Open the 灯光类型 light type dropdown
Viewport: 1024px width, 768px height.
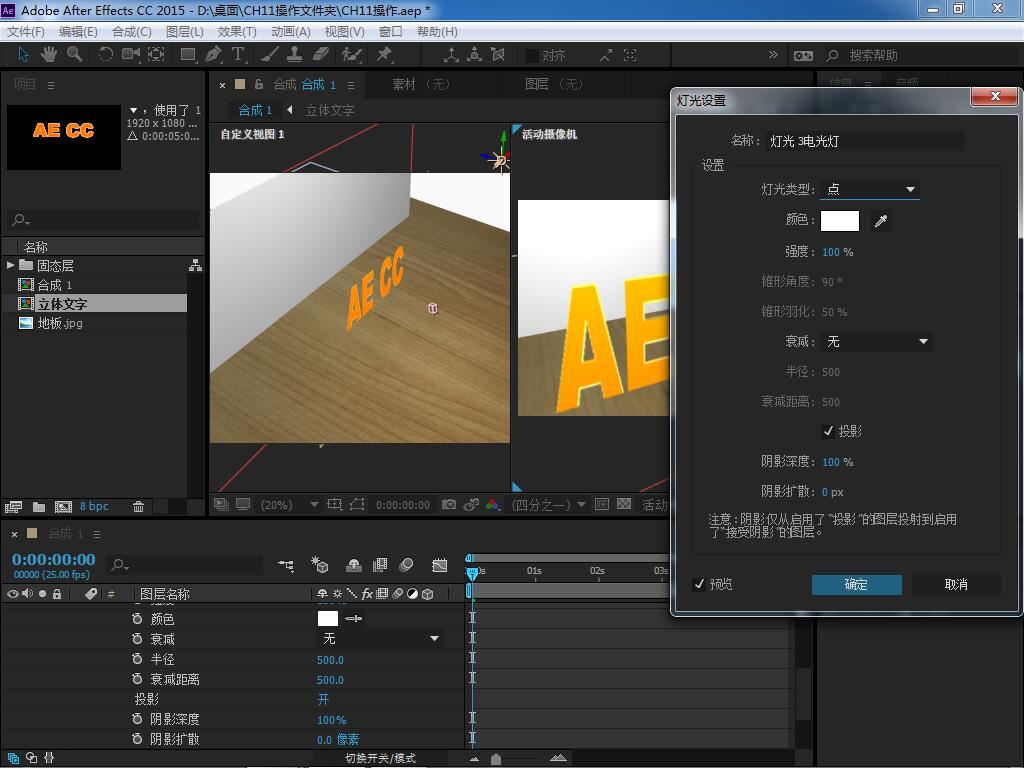click(x=869, y=189)
